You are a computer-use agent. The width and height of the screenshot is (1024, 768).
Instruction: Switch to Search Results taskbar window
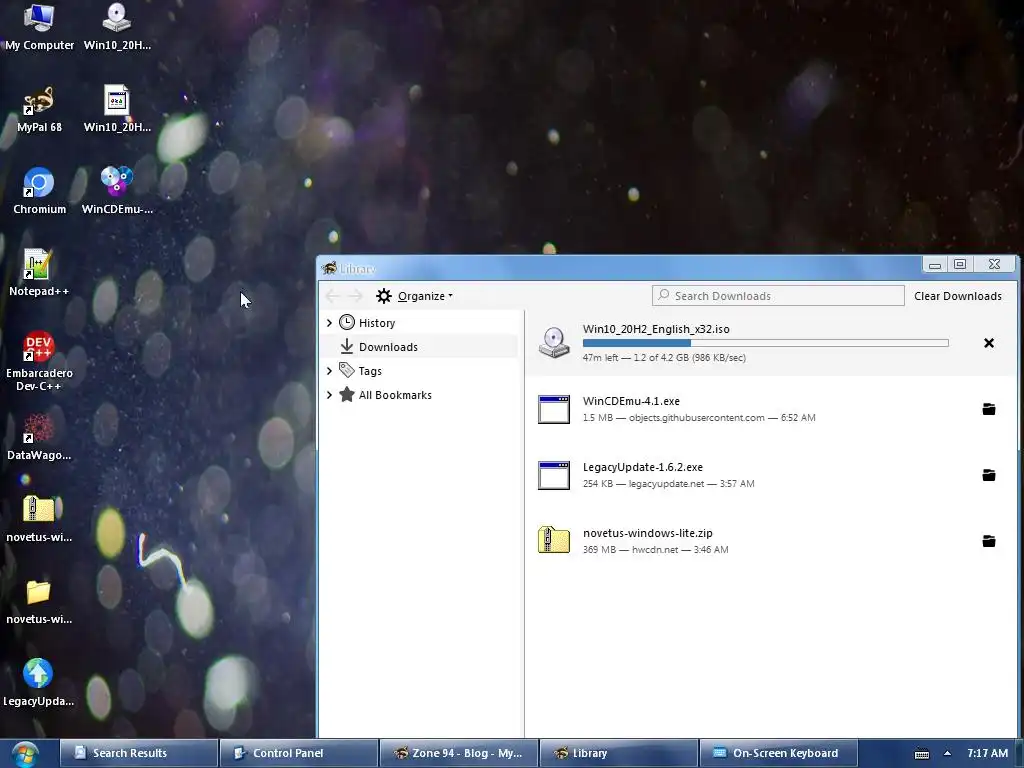click(x=138, y=754)
